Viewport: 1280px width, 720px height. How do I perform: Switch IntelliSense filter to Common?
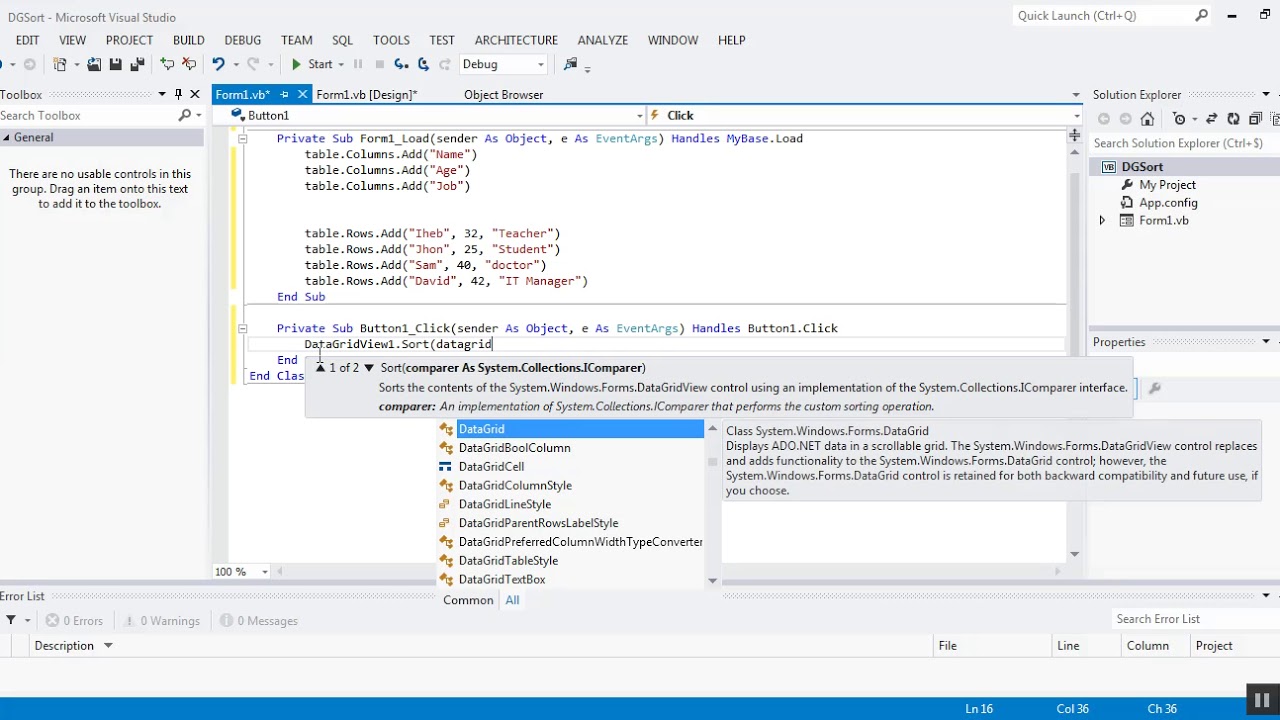pos(468,600)
